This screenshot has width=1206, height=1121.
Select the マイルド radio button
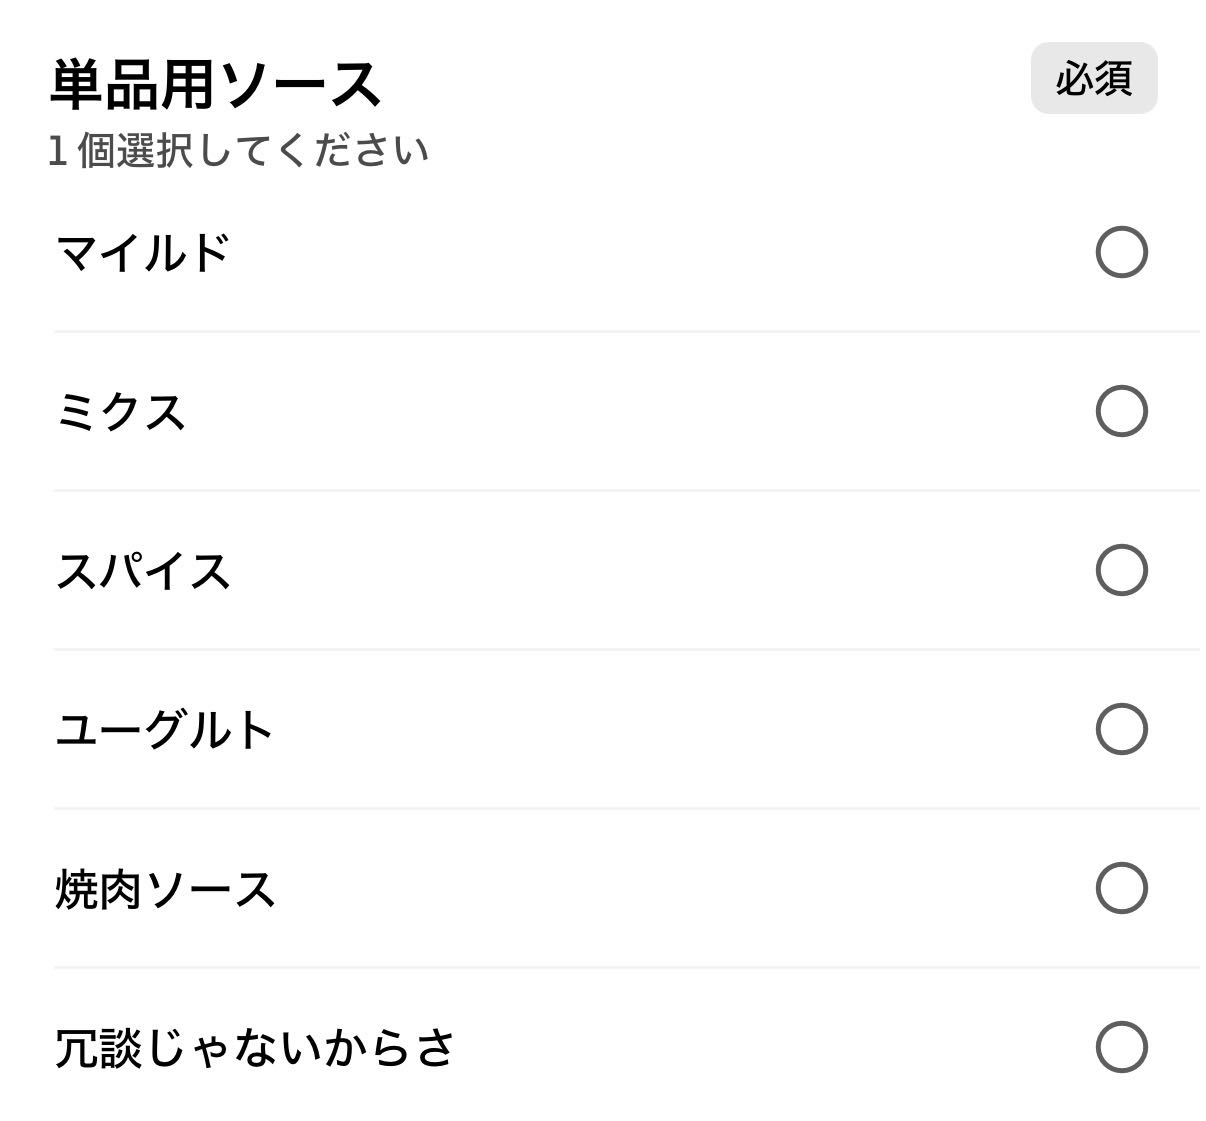(x=1121, y=252)
